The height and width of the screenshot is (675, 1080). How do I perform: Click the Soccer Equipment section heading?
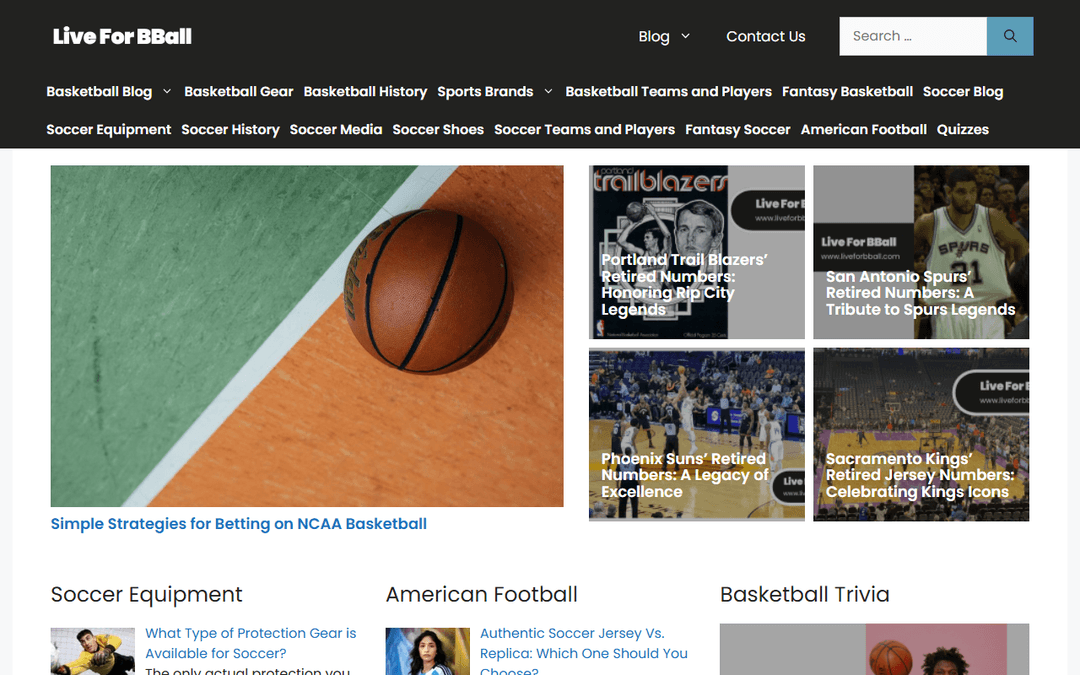pyautogui.click(x=147, y=594)
